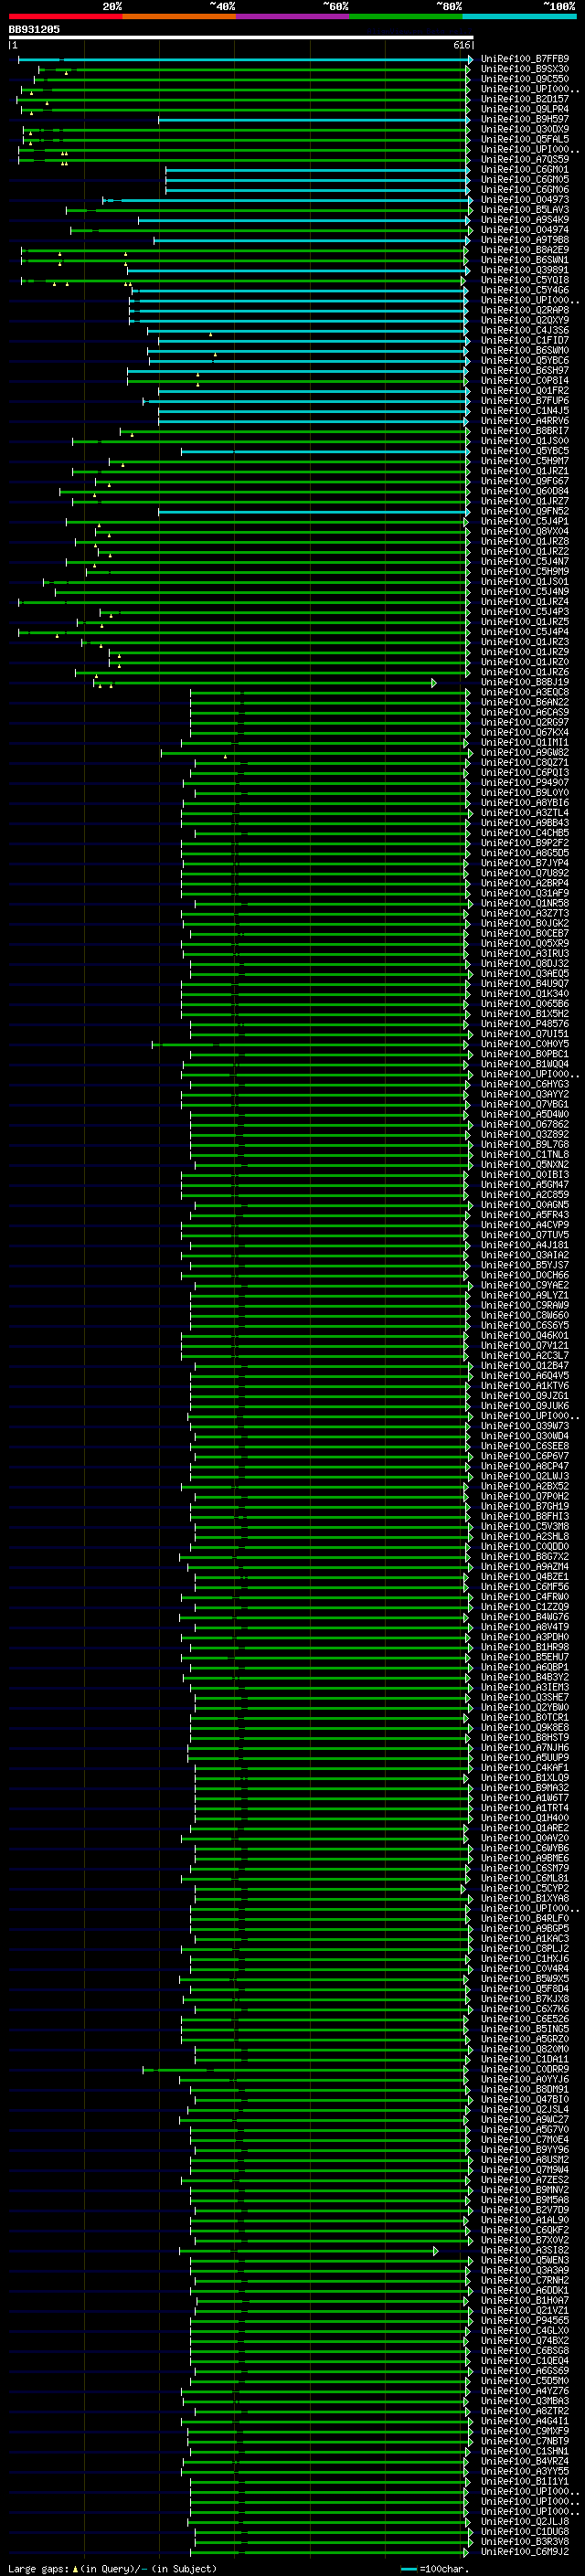The width and height of the screenshot is (585, 2576).
Task: Select hit label UniRef100_P94907
Action: coord(525,783)
